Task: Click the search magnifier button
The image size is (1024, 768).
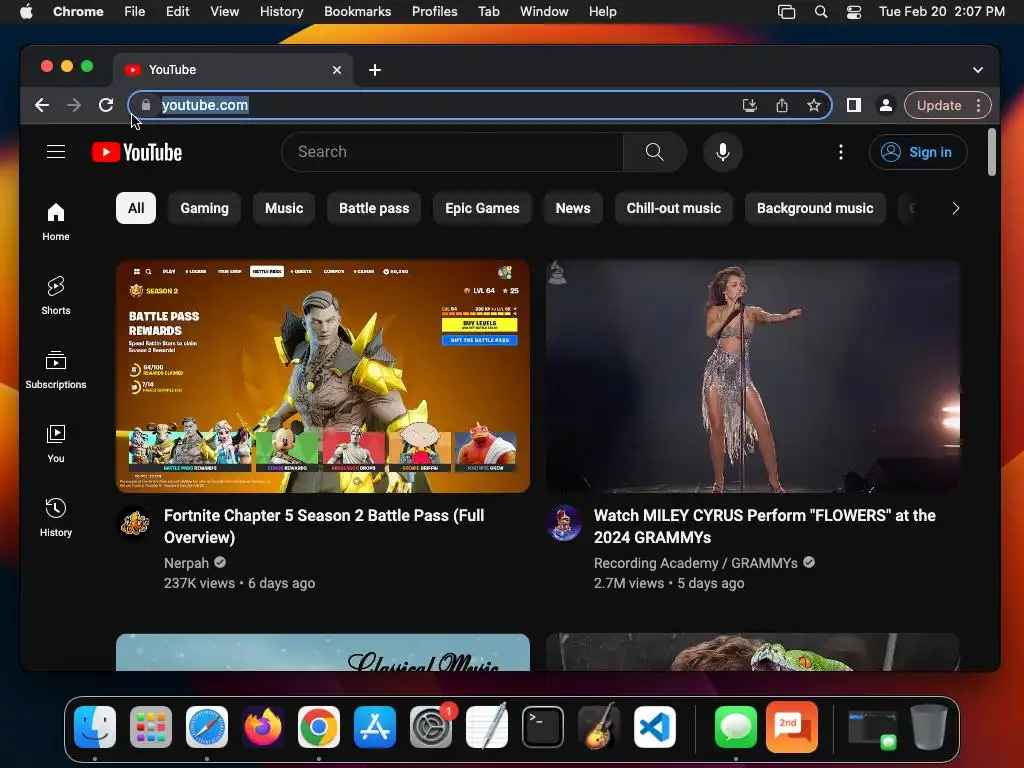Action: pos(654,152)
